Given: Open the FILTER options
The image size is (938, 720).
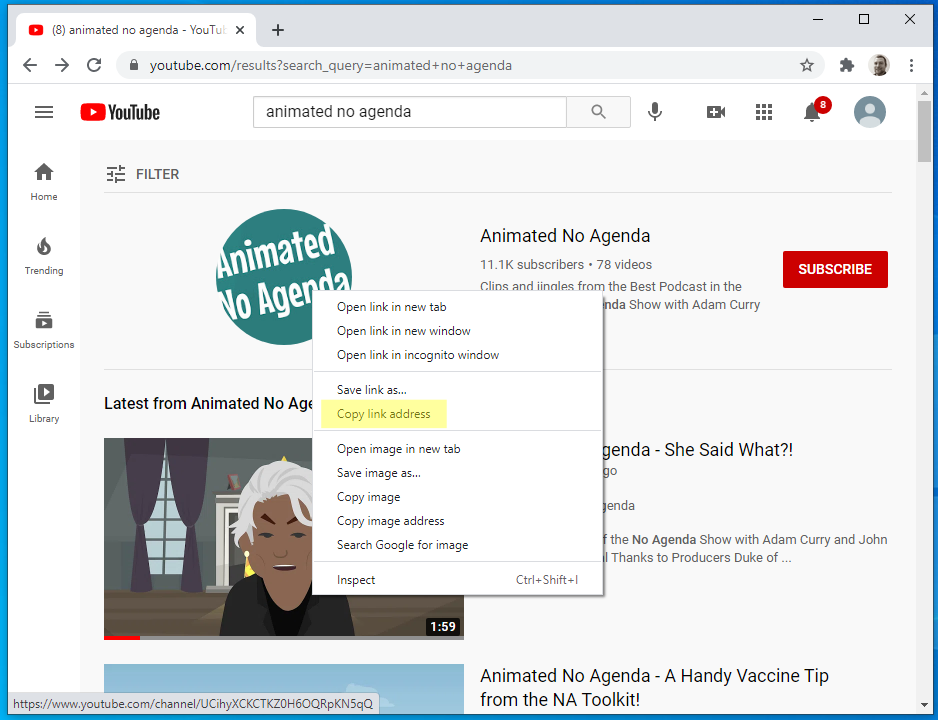Looking at the screenshot, I should click(x=143, y=174).
